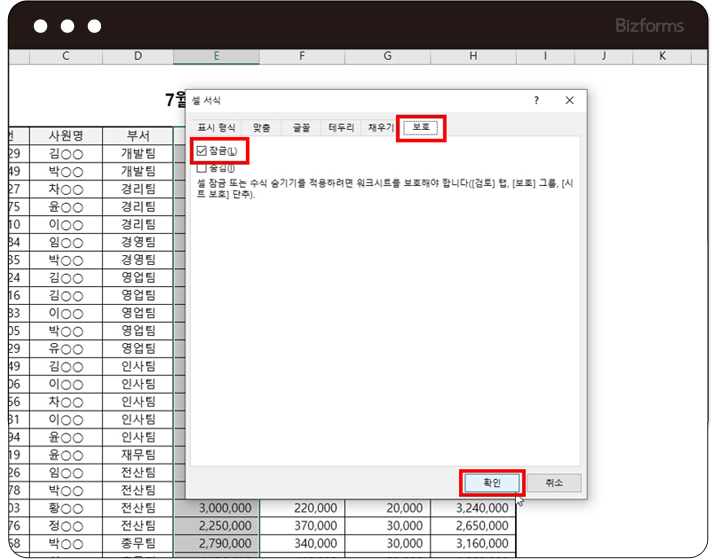The width and height of the screenshot is (715, 560).
Task: Select the 채우기 fill tab
Action: (x=381, y=128)
